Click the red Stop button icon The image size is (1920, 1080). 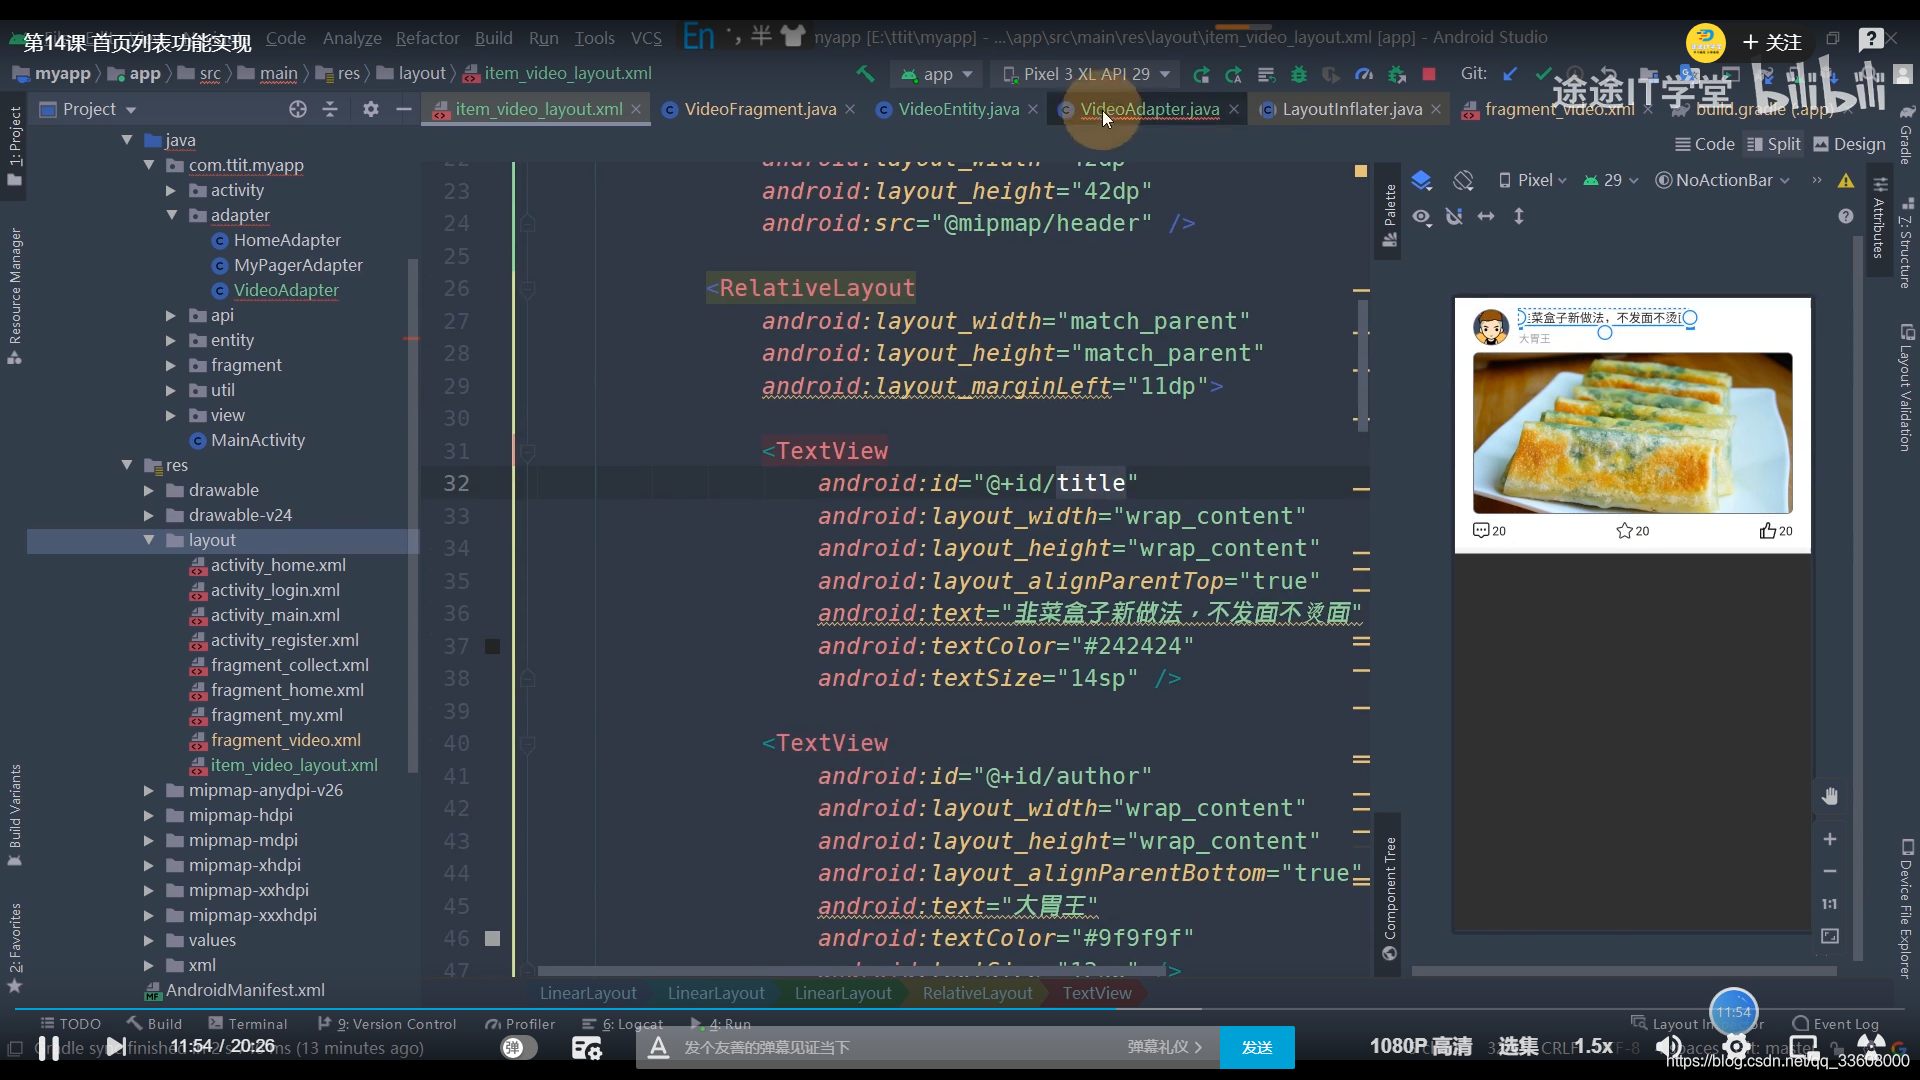1429,74
